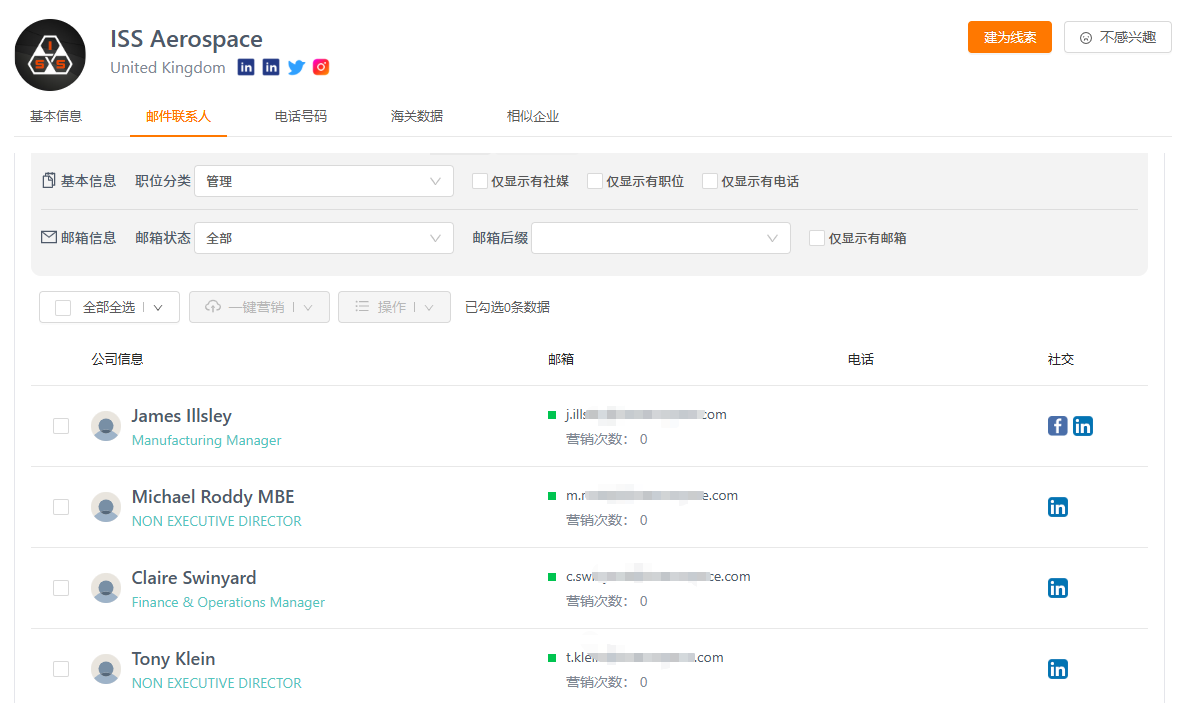Open James Illsley's contact name
1178x703 pixels.
181,416
